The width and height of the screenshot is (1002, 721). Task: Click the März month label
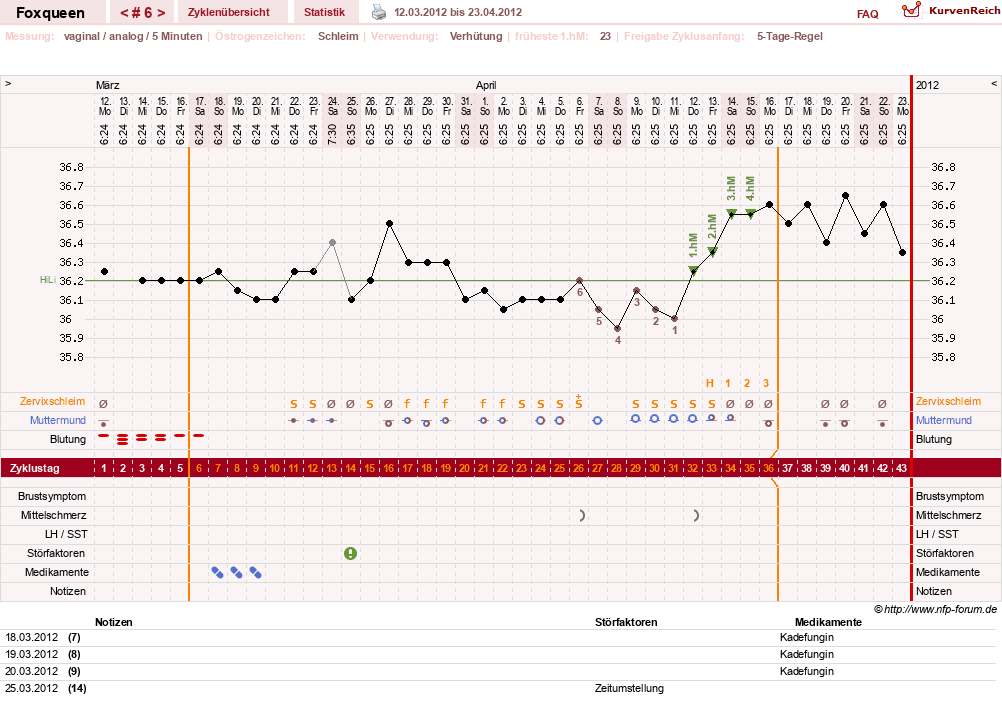tap(107, 85)
